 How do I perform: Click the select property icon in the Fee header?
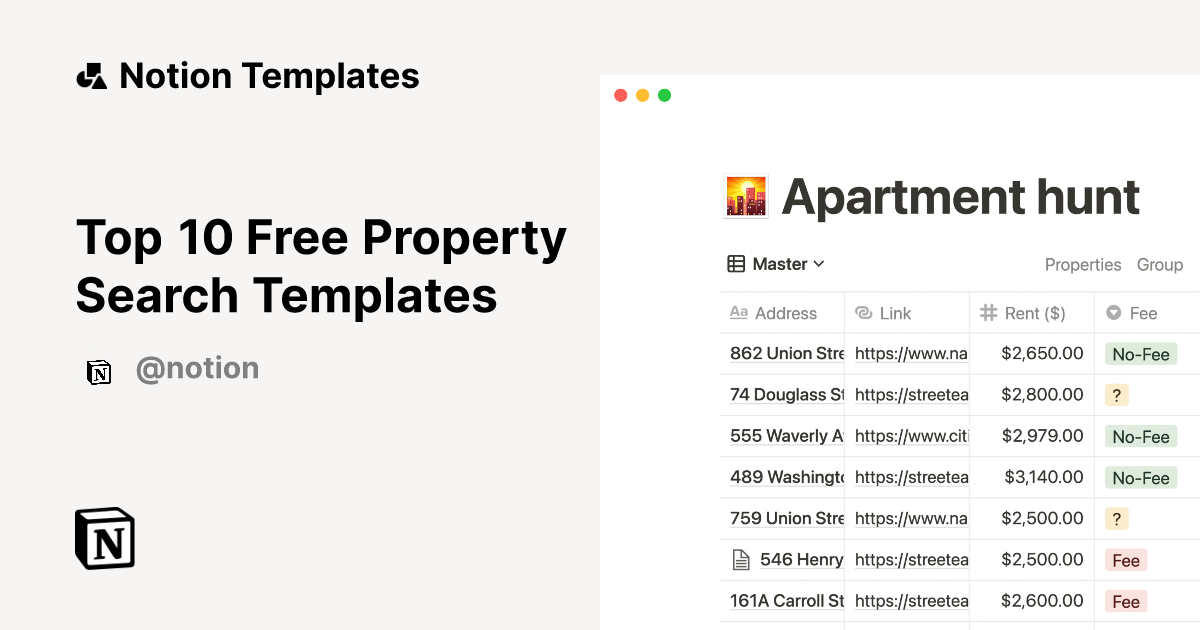coord(1113,313)
